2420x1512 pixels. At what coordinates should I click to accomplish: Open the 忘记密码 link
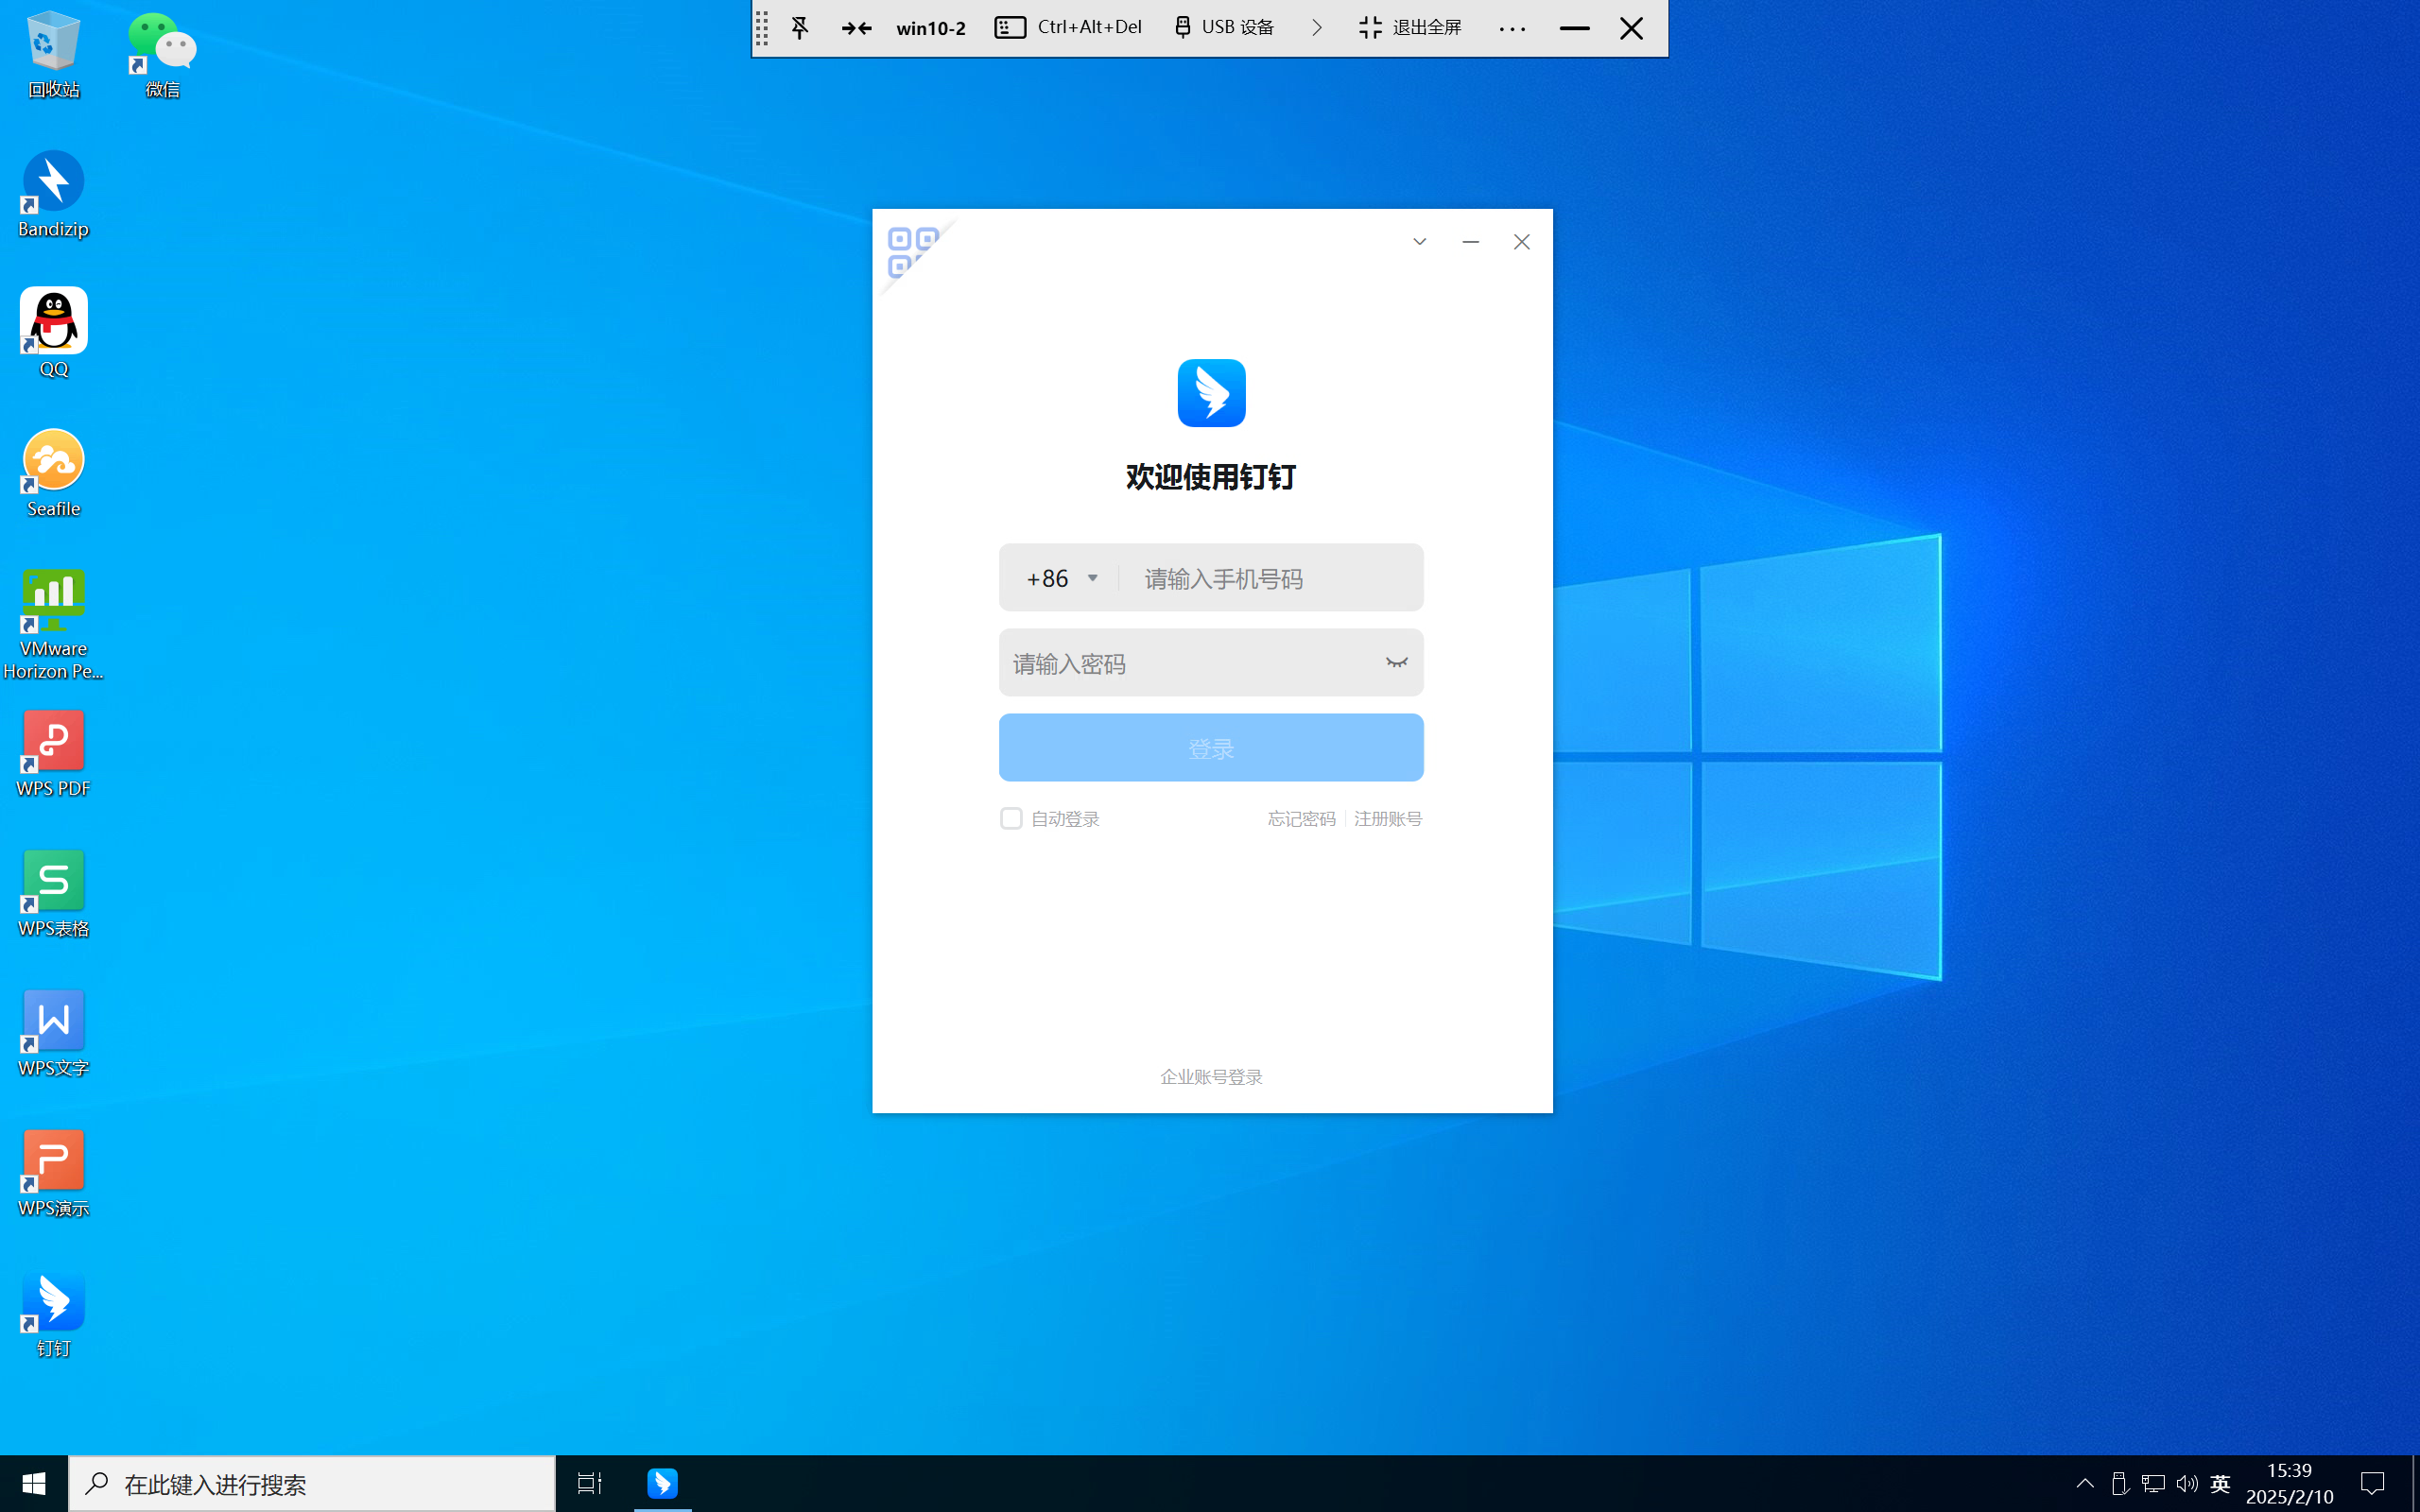pos(1301,818)
